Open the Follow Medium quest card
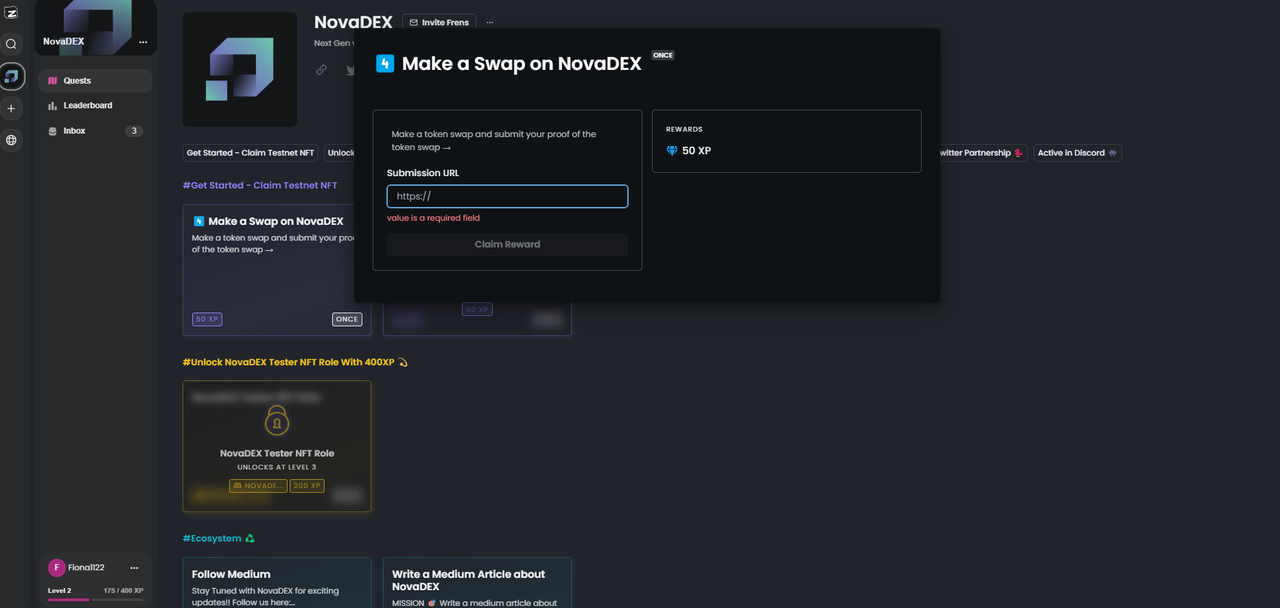 pyautogui.click(x=277, y=583)
